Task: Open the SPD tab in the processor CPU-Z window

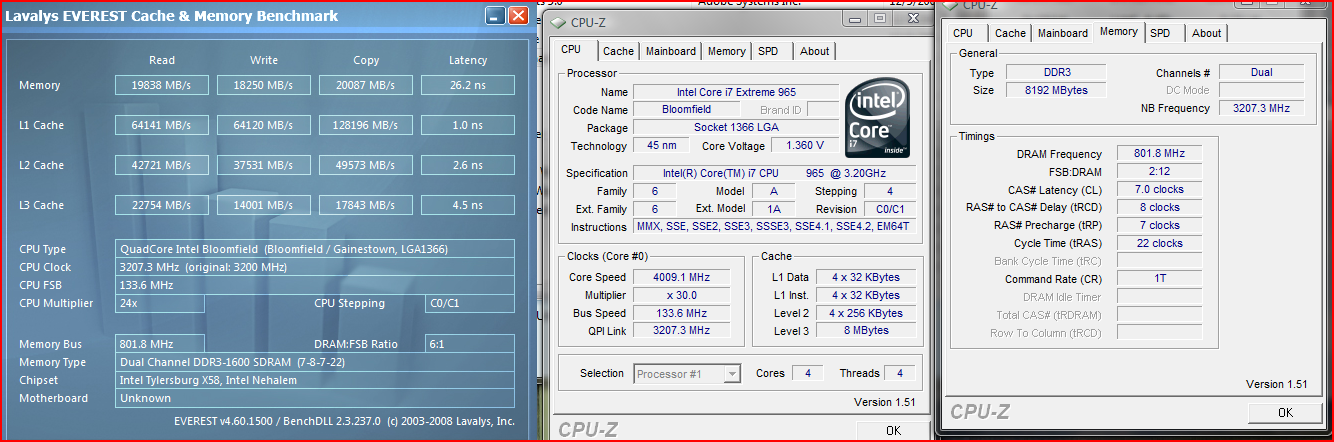Action: click(768, 51)
